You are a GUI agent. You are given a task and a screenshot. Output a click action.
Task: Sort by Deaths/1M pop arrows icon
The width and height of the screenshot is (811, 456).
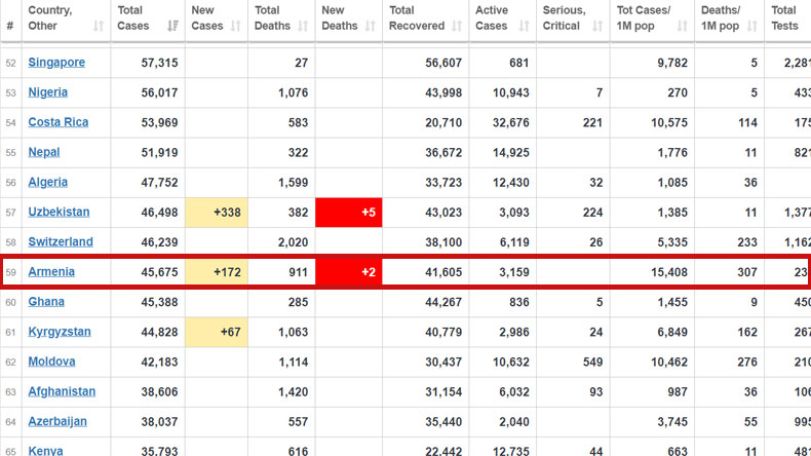tap(753, 26)
